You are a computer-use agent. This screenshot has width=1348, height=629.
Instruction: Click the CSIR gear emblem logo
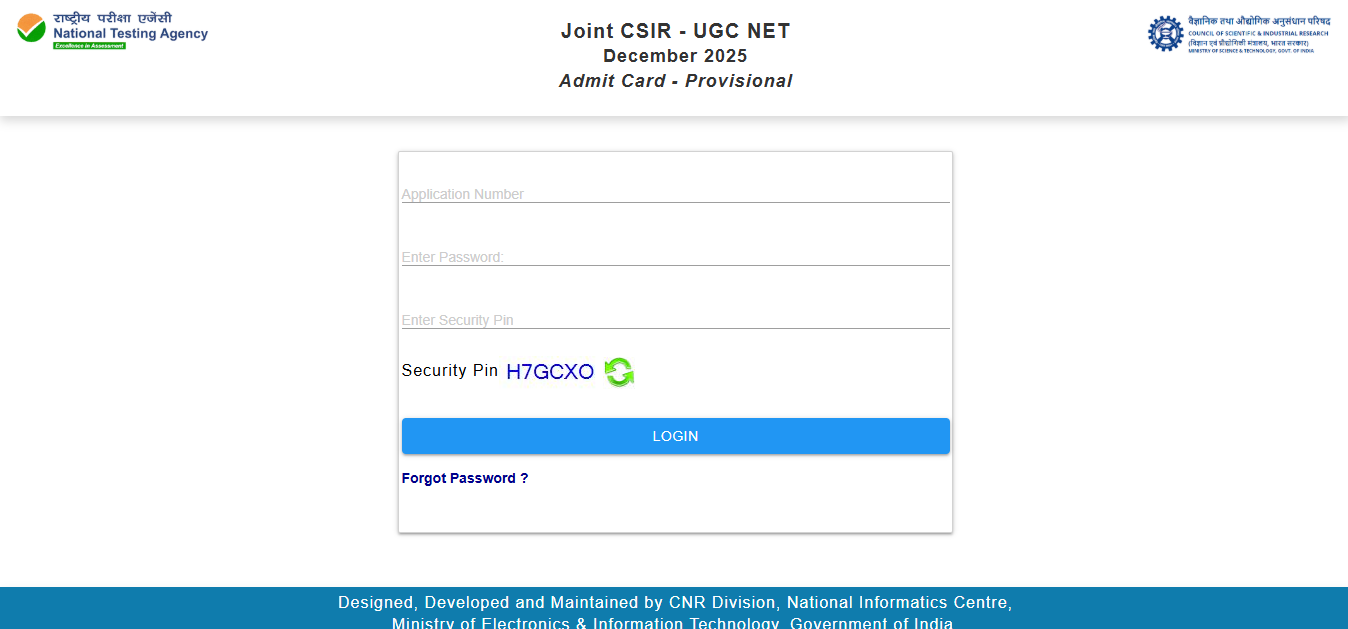pyautogui.click(x=1165, y=33)
